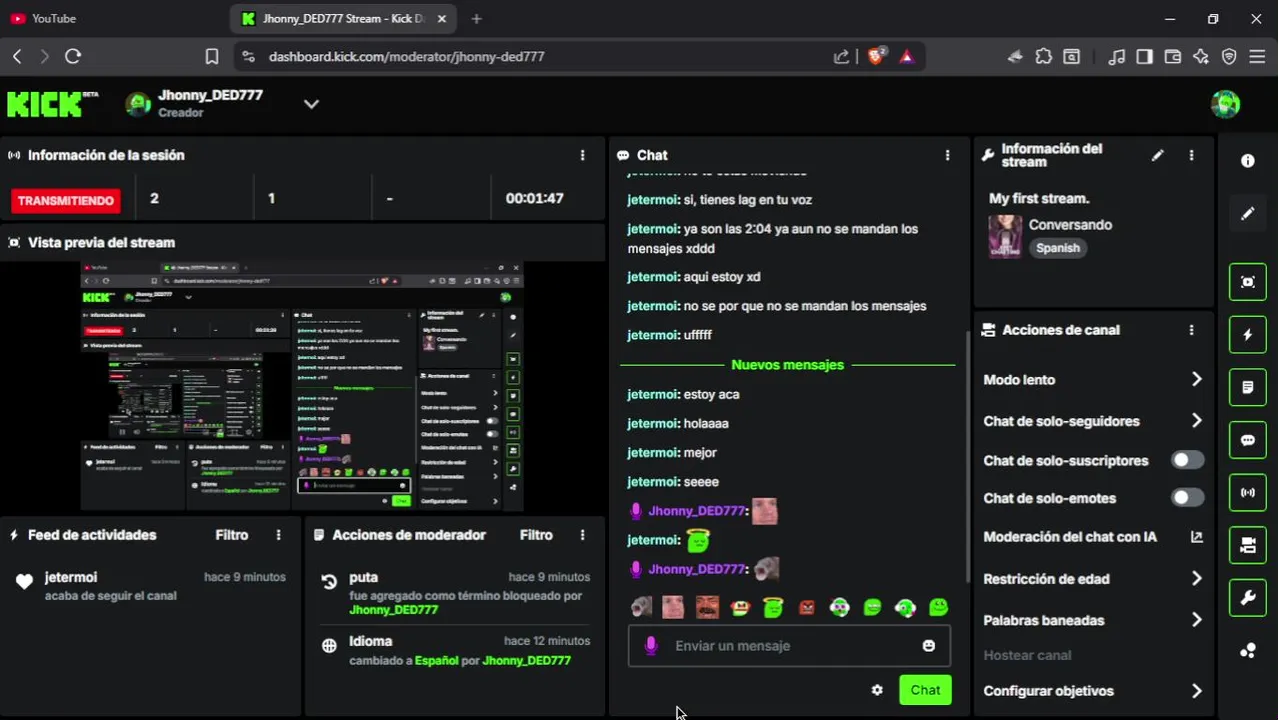Click the pencil icon in right sidebar
Image resolution: width=1278 pixels, height=720 pixels.
(x=1248, y=213)
